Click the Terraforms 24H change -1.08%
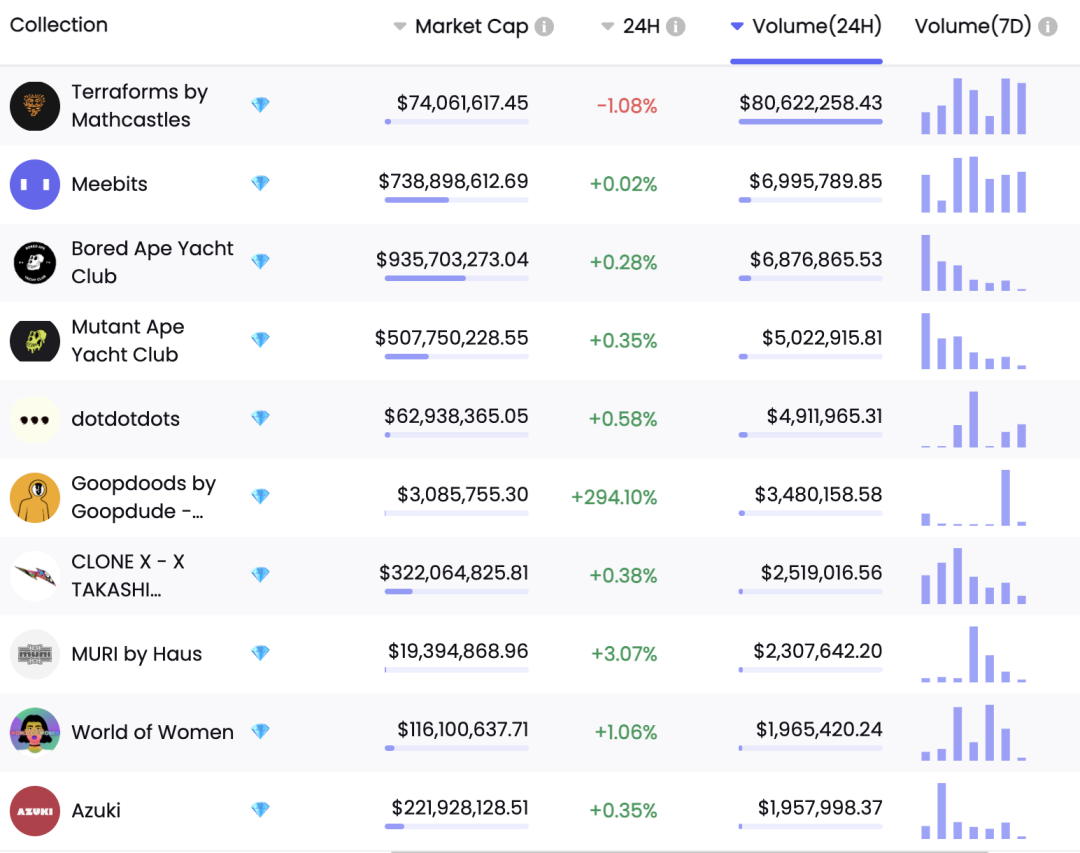The height and width of the screenshot is (853, 1080). pyautogui.click(x=627, y=105)
